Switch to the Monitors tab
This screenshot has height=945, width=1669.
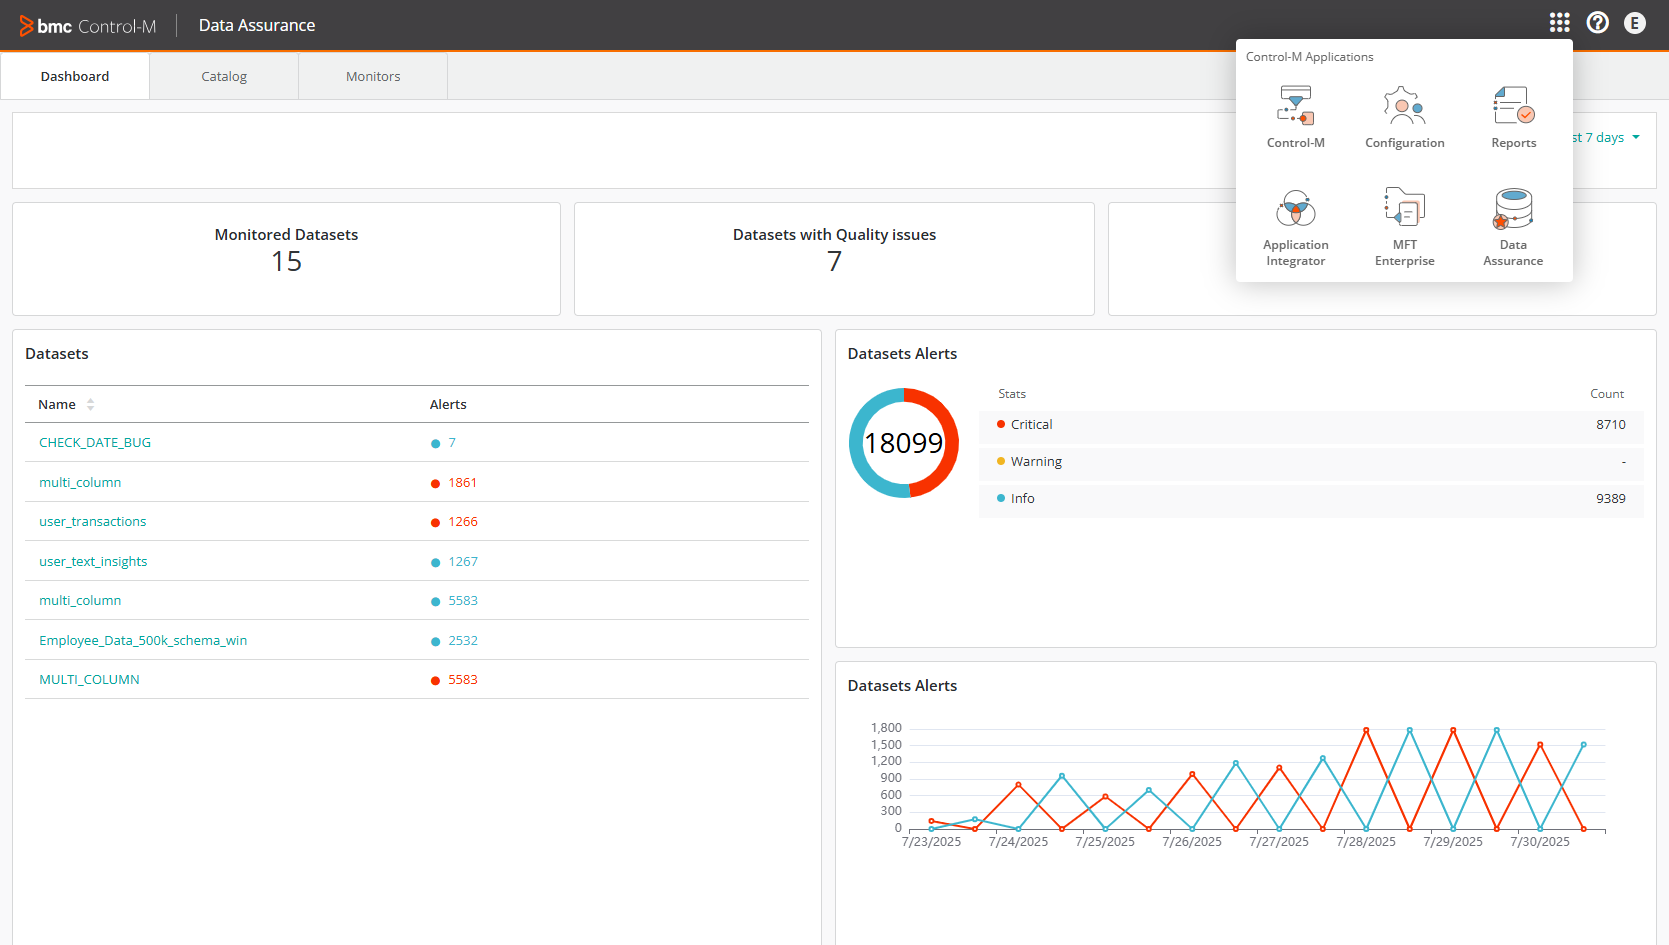point(373,77)
